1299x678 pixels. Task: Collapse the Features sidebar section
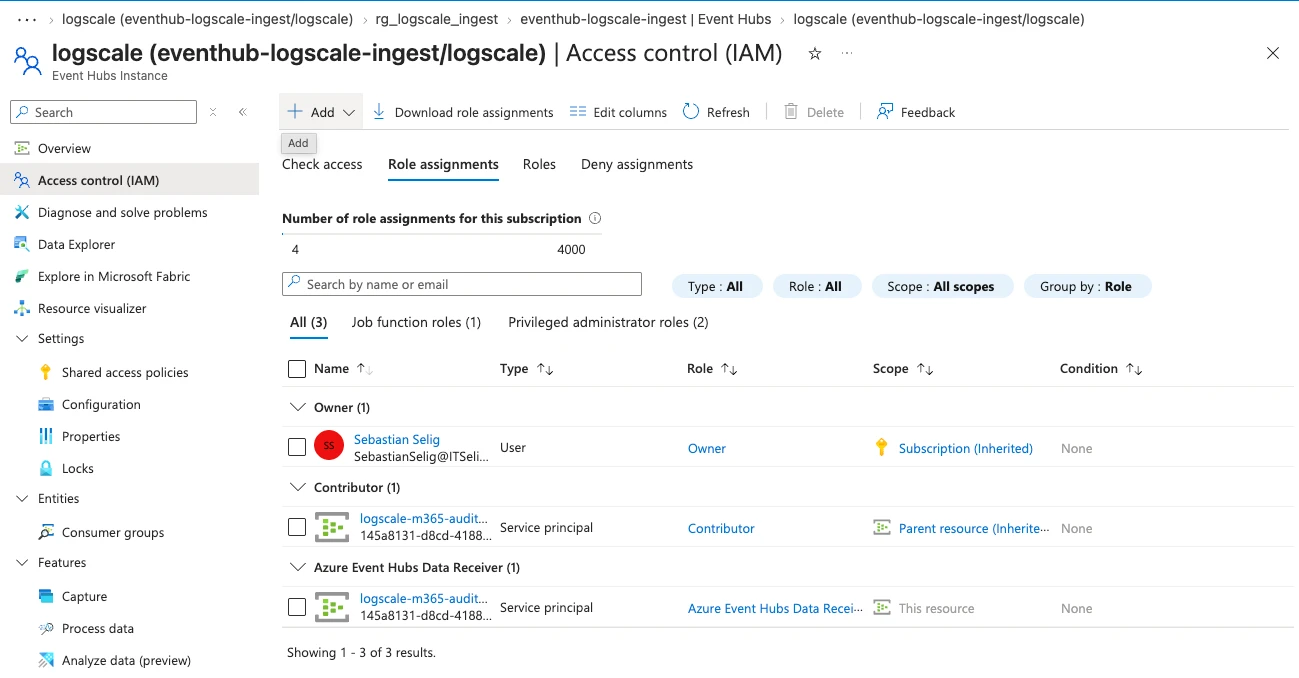click(x=23, y=562)
